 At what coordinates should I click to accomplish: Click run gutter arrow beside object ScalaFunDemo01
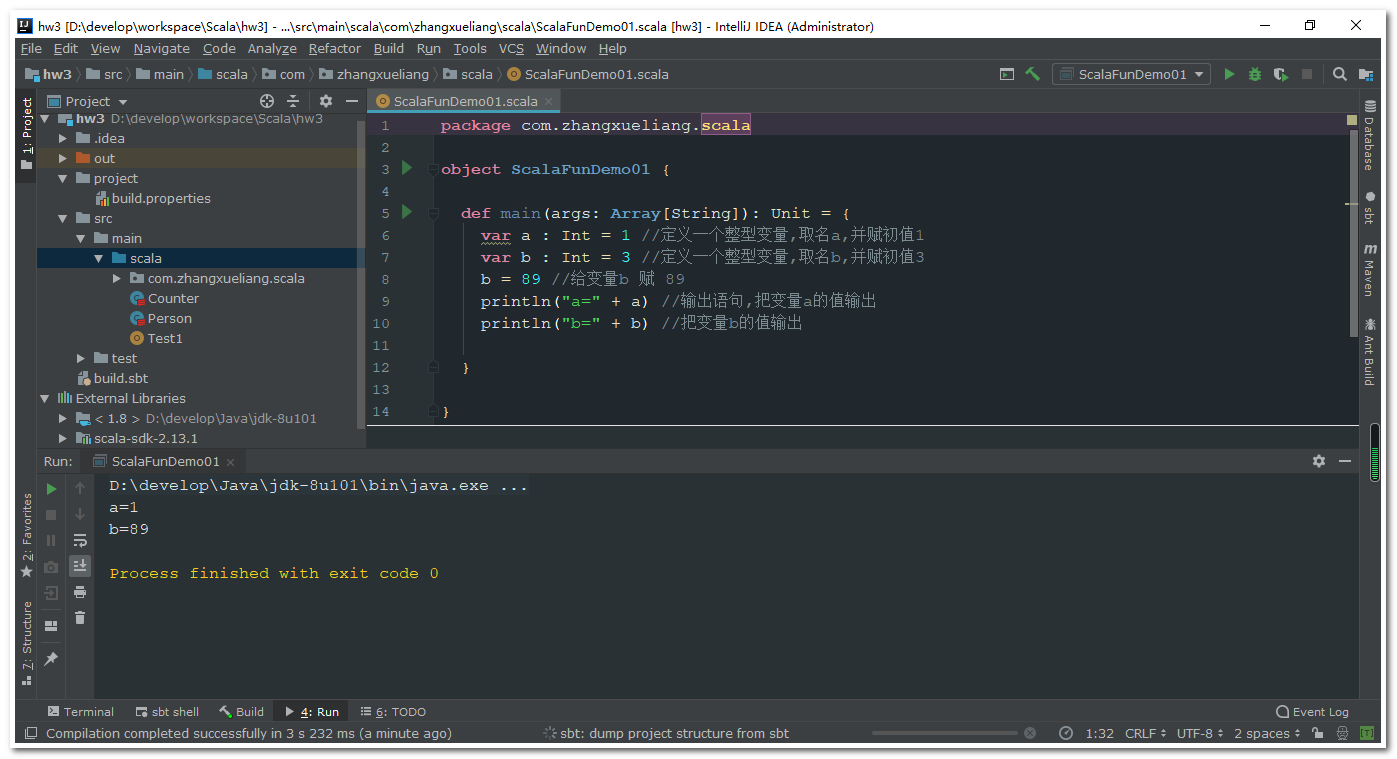[x=407, y=168]
